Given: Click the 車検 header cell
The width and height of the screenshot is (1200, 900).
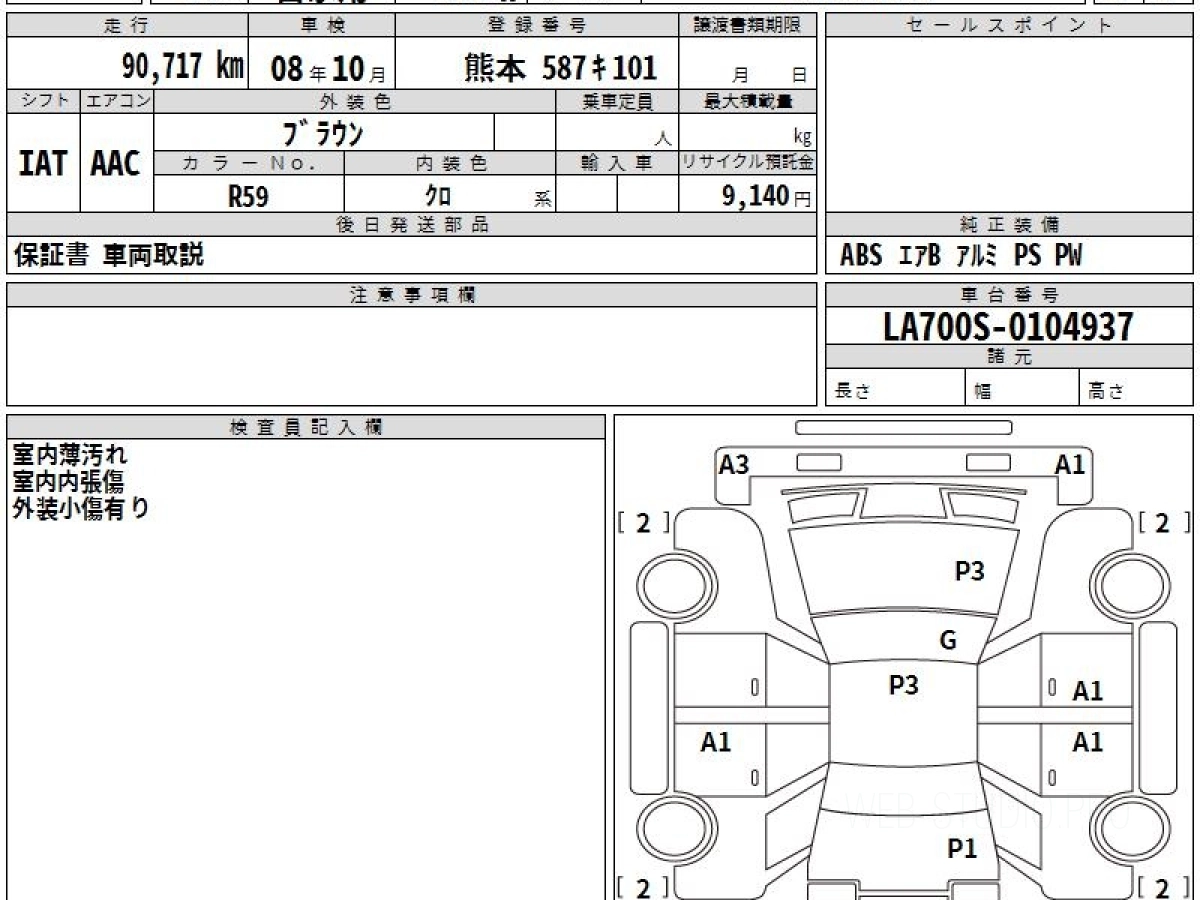Looking at the screenshot, I should pos(321,26).
